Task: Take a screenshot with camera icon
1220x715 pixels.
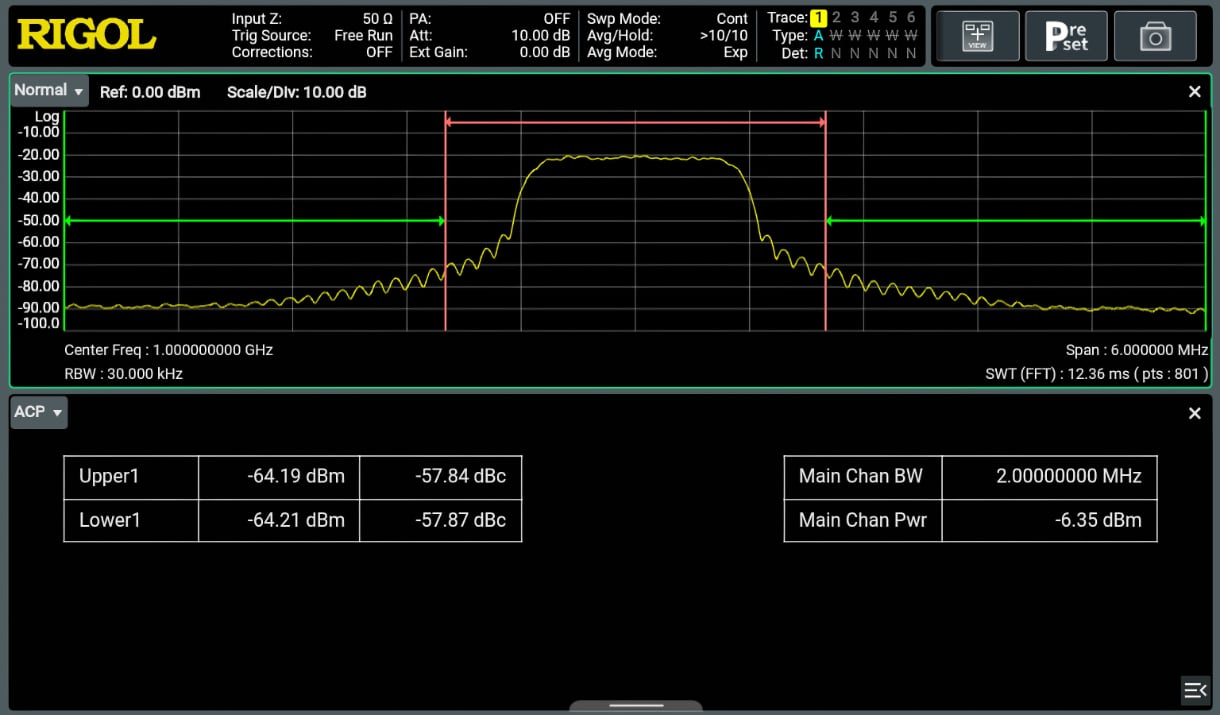Action: click(1155, 36)
